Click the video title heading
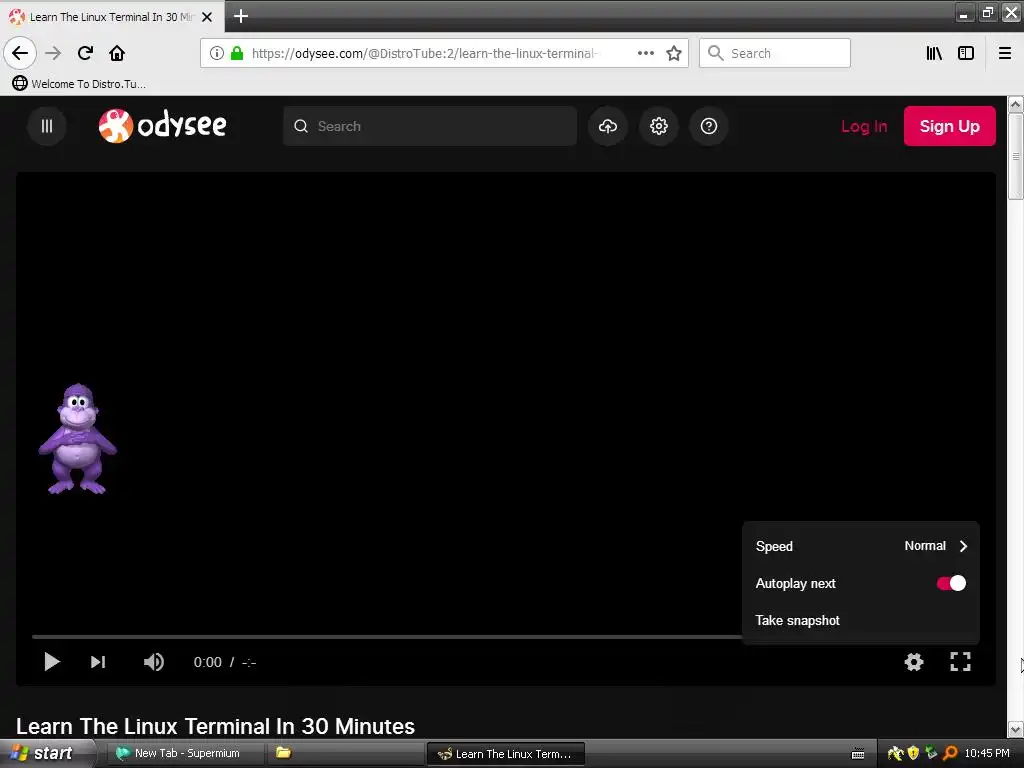Image resolution: width=1024 pixels, height=768 pixels. click(216, 726)
